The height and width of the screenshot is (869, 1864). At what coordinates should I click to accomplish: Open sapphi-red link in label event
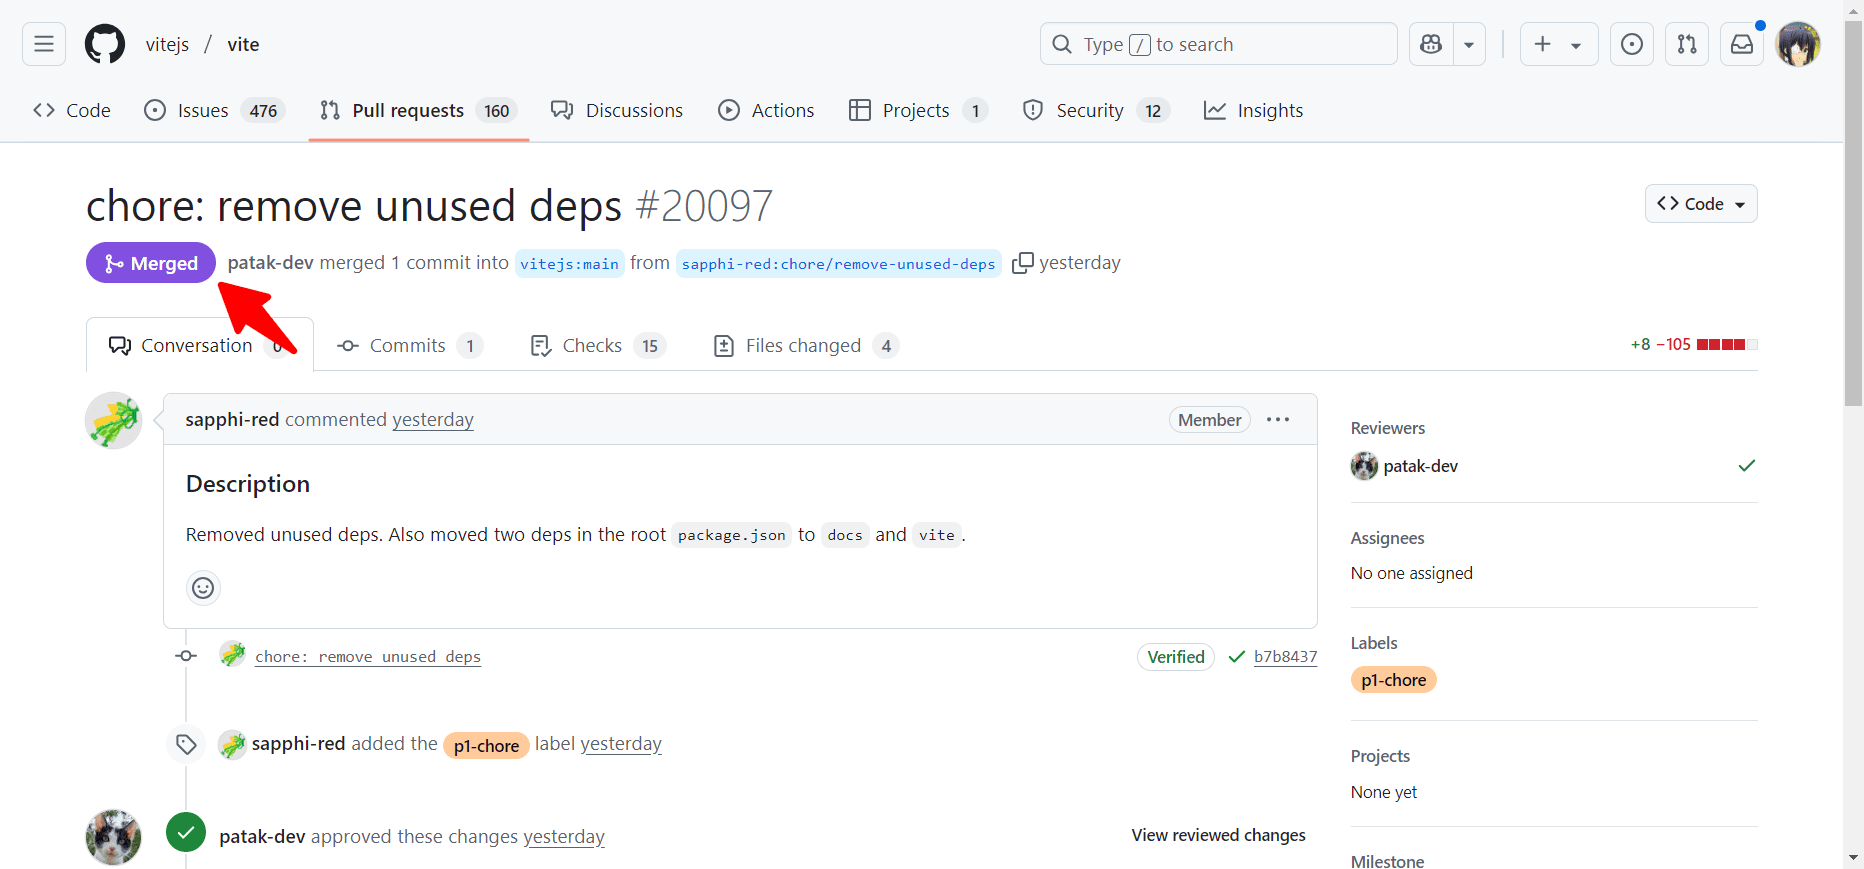298,743
